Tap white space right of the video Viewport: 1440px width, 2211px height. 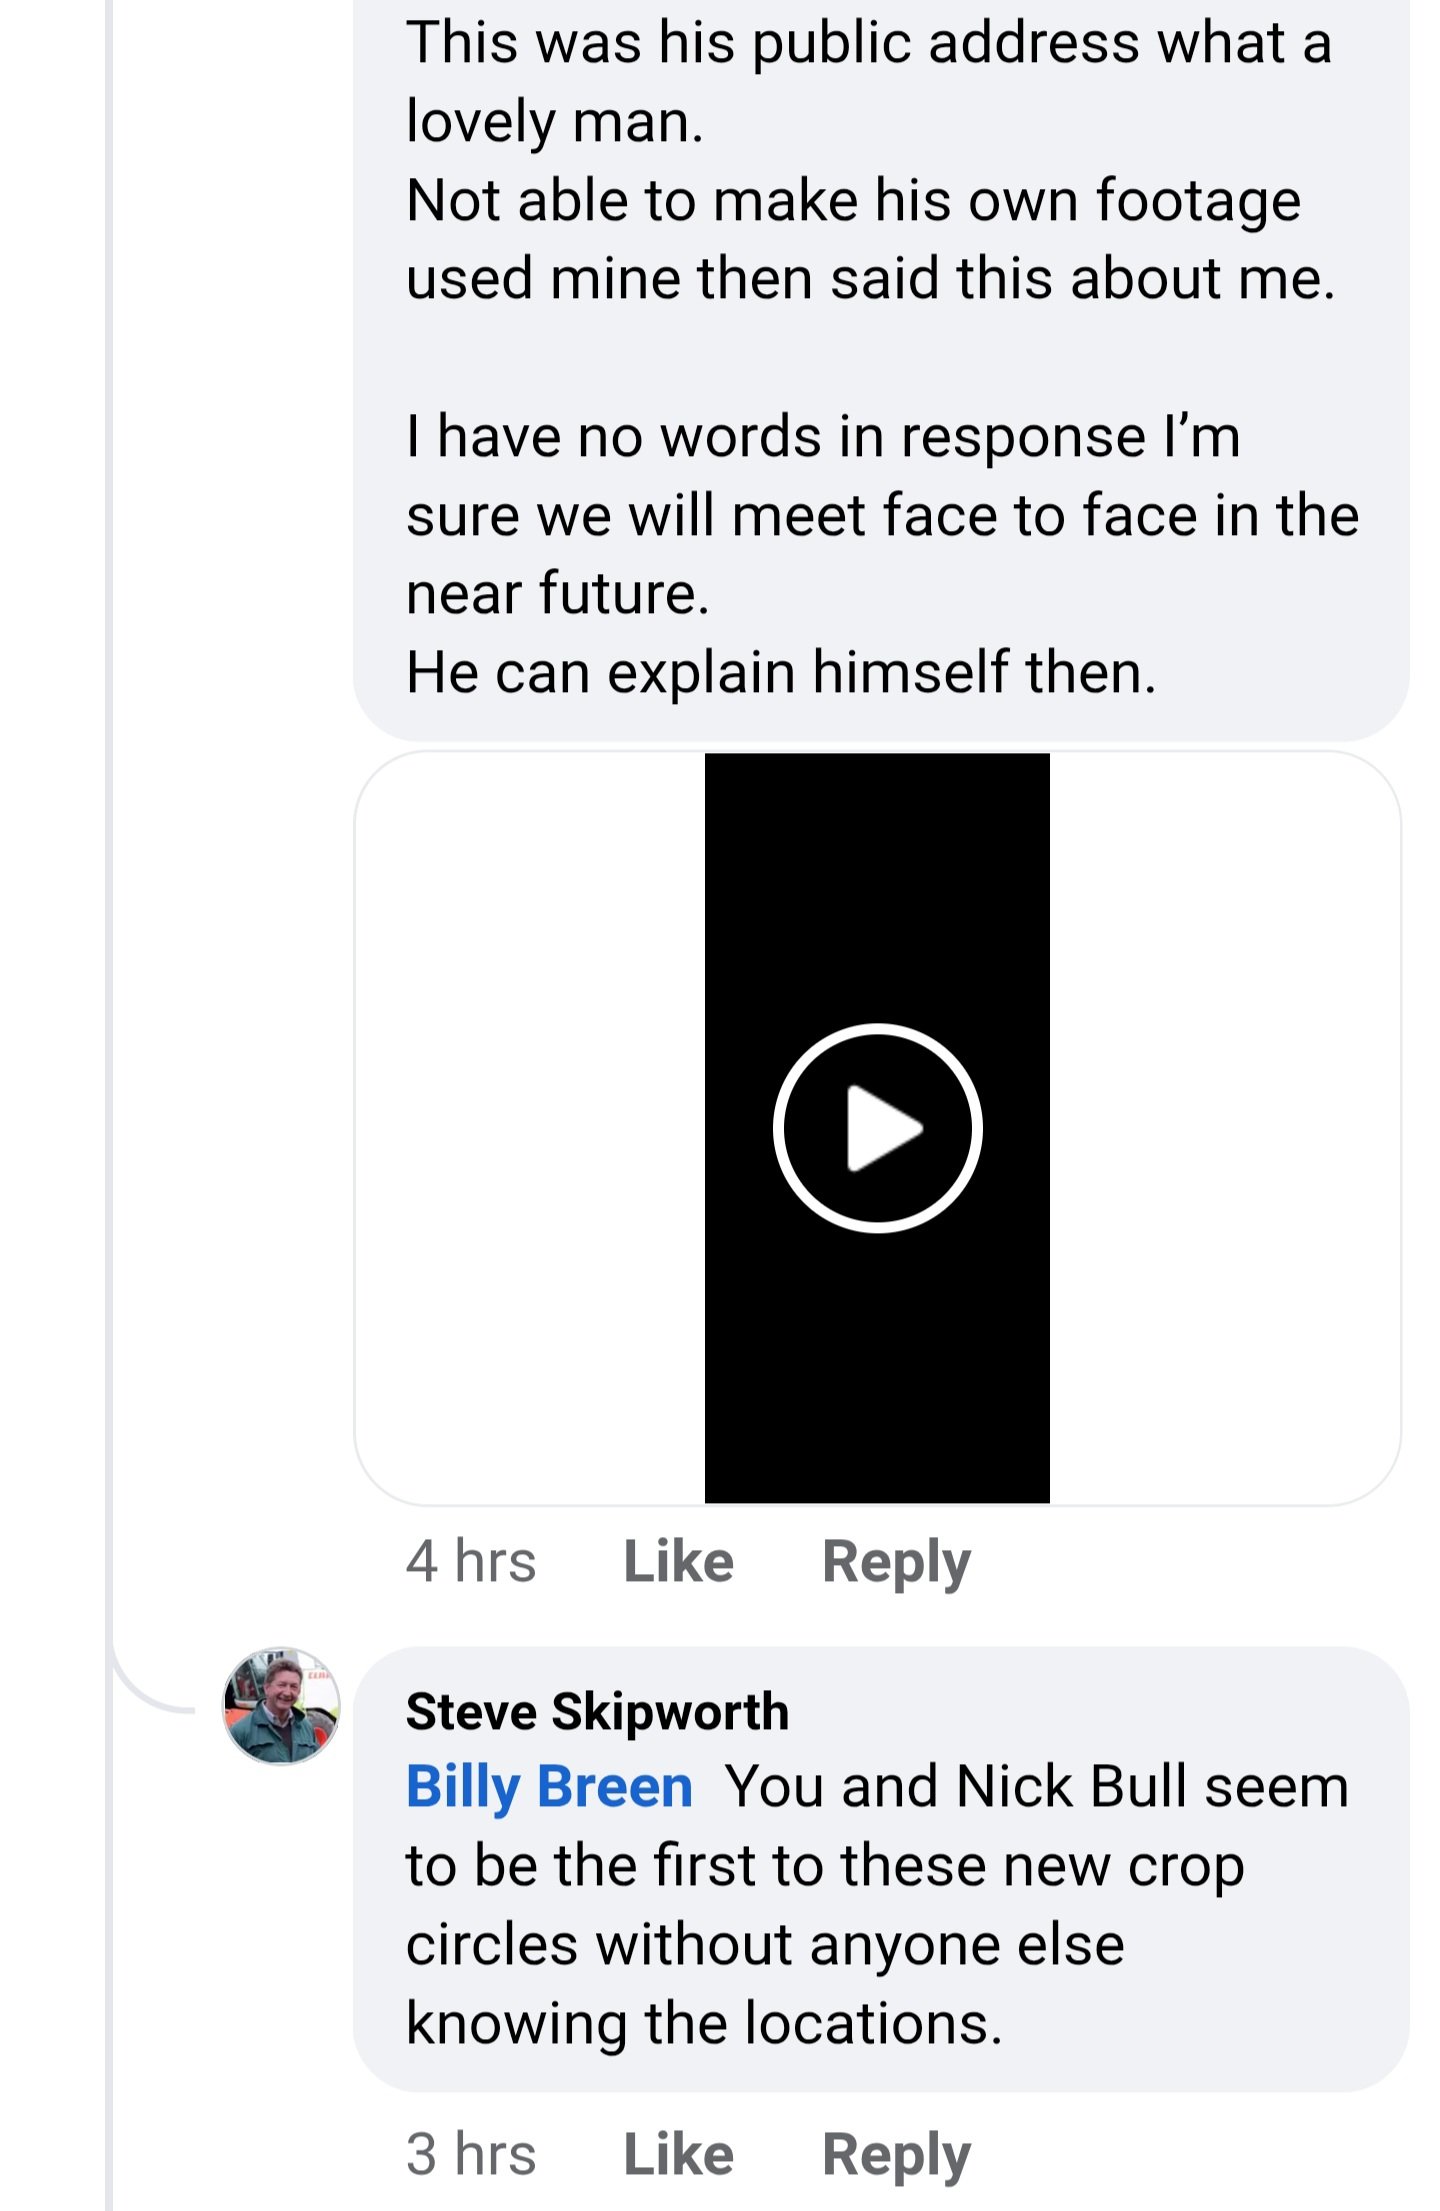point(1224,1128)
